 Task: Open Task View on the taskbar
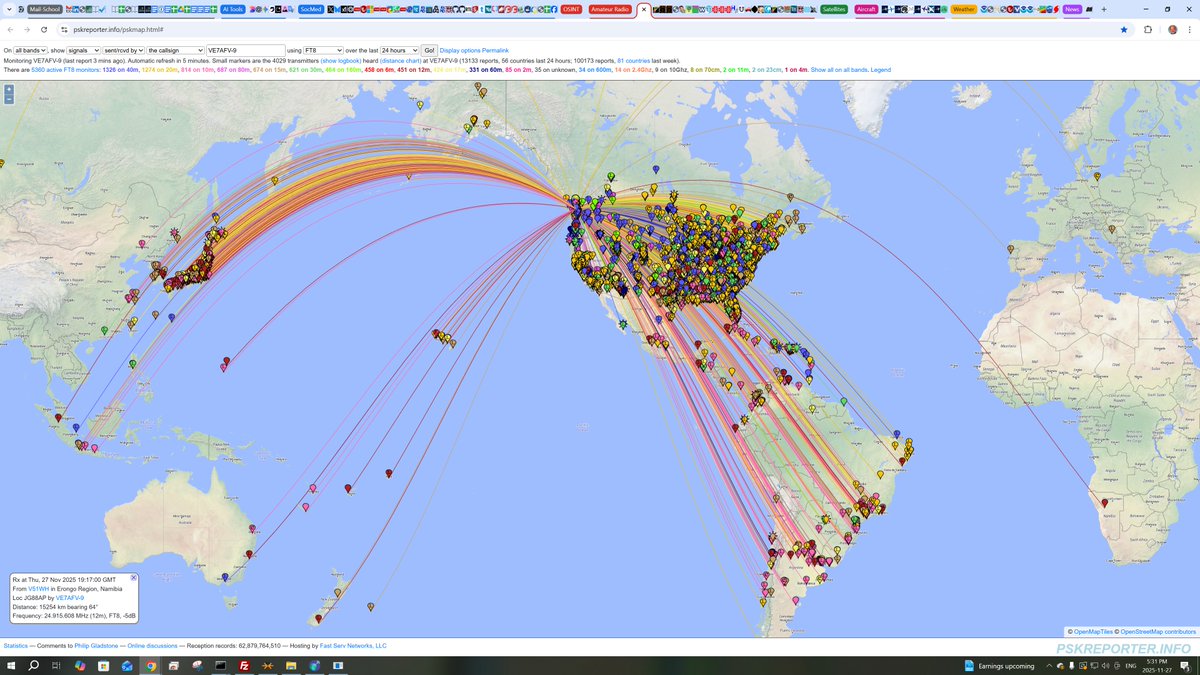(56, 666)
